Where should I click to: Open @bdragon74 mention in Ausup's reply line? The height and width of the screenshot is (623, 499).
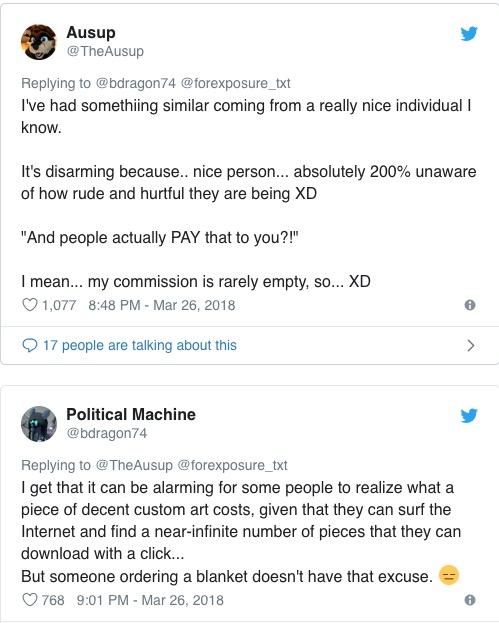[x=136, y=83]
